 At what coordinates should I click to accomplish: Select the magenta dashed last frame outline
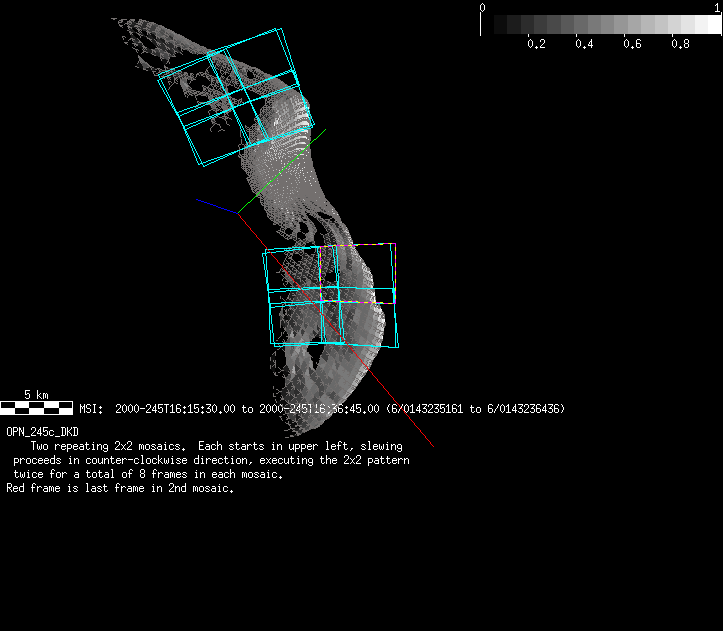pyautogui.click(x=357, y=245)
